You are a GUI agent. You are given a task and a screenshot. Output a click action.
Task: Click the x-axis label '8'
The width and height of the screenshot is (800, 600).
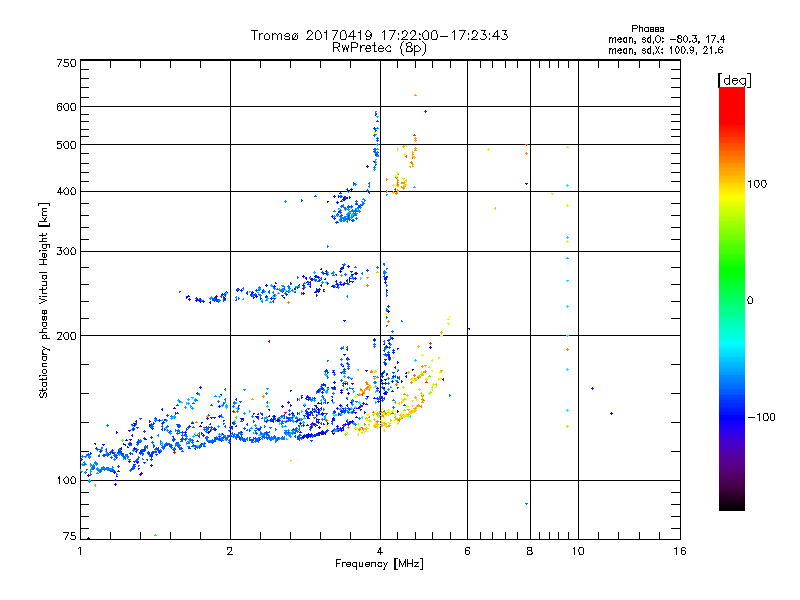(530, 551)
